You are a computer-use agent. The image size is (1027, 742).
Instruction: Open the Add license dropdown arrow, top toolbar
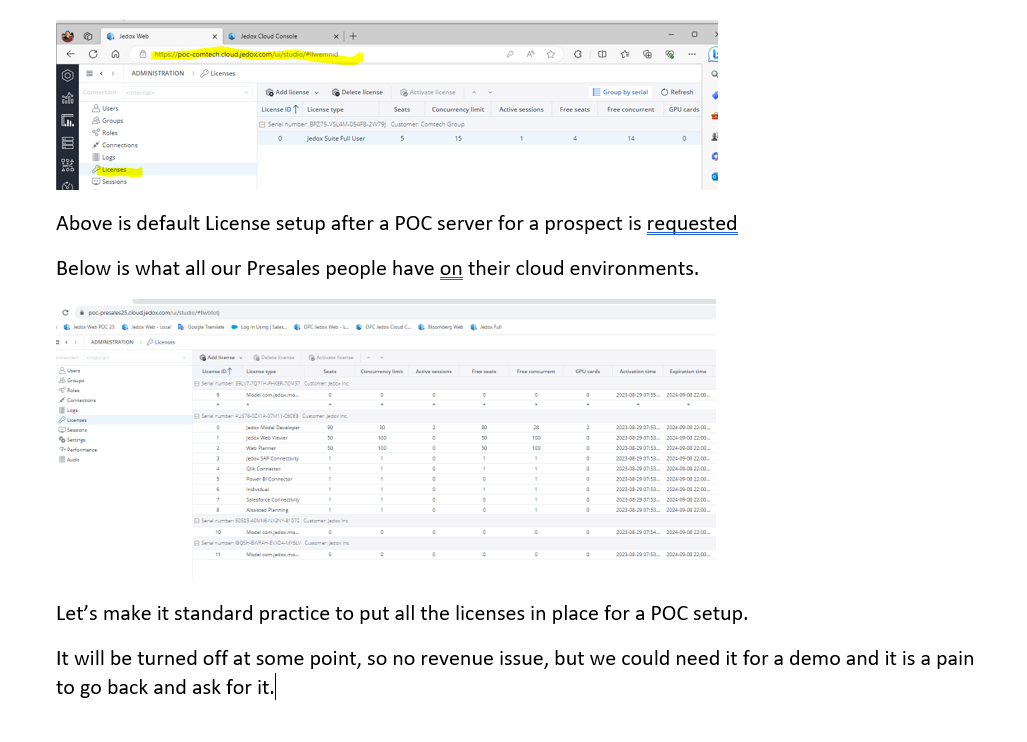click(317, 92)
